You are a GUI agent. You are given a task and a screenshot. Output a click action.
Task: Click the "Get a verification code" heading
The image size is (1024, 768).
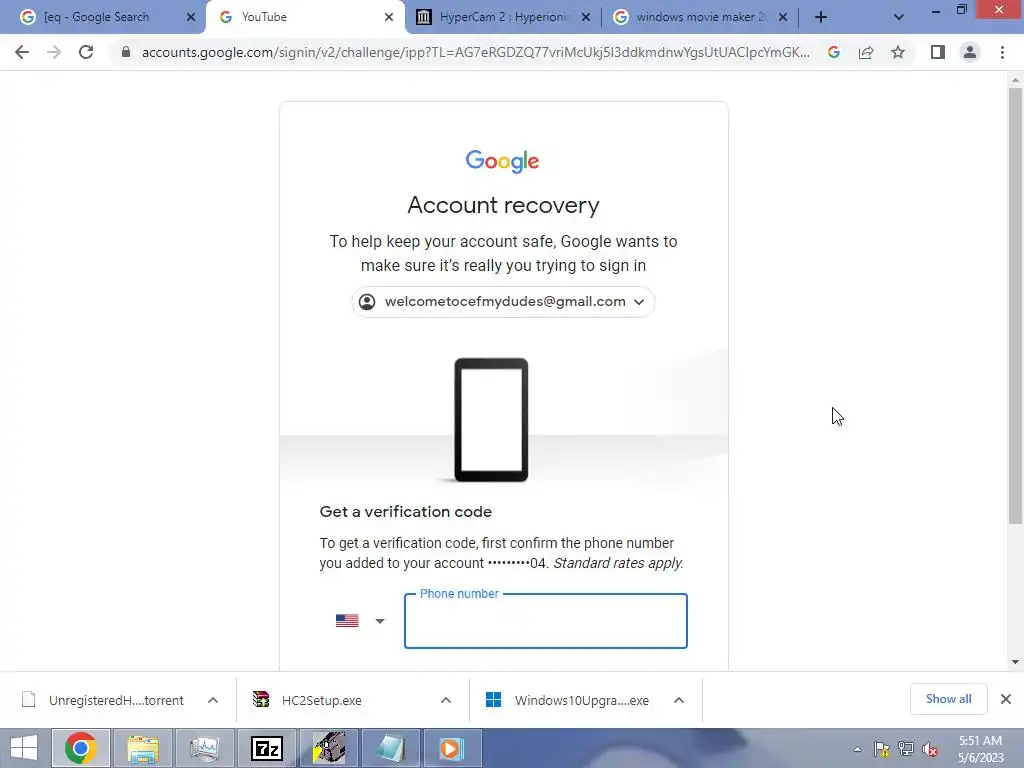pyautogui.click(x=406, y=512)
